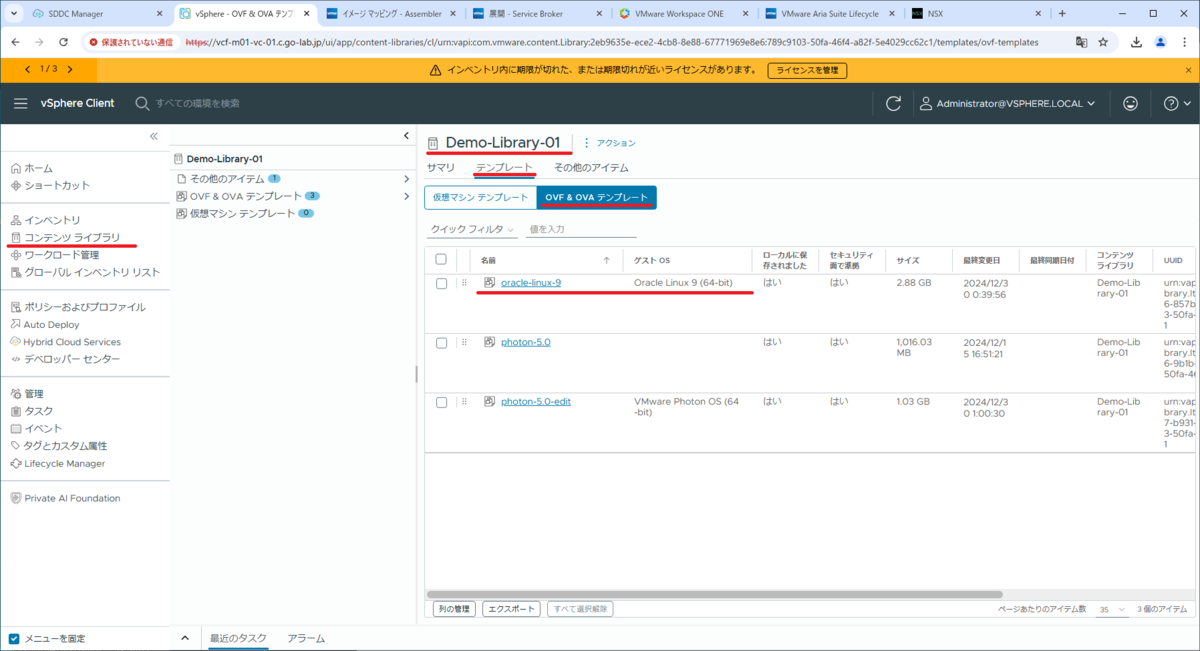1200x651 pixels.
Task: Open イベント in the sidebar
Action: [x=36, y=428]
